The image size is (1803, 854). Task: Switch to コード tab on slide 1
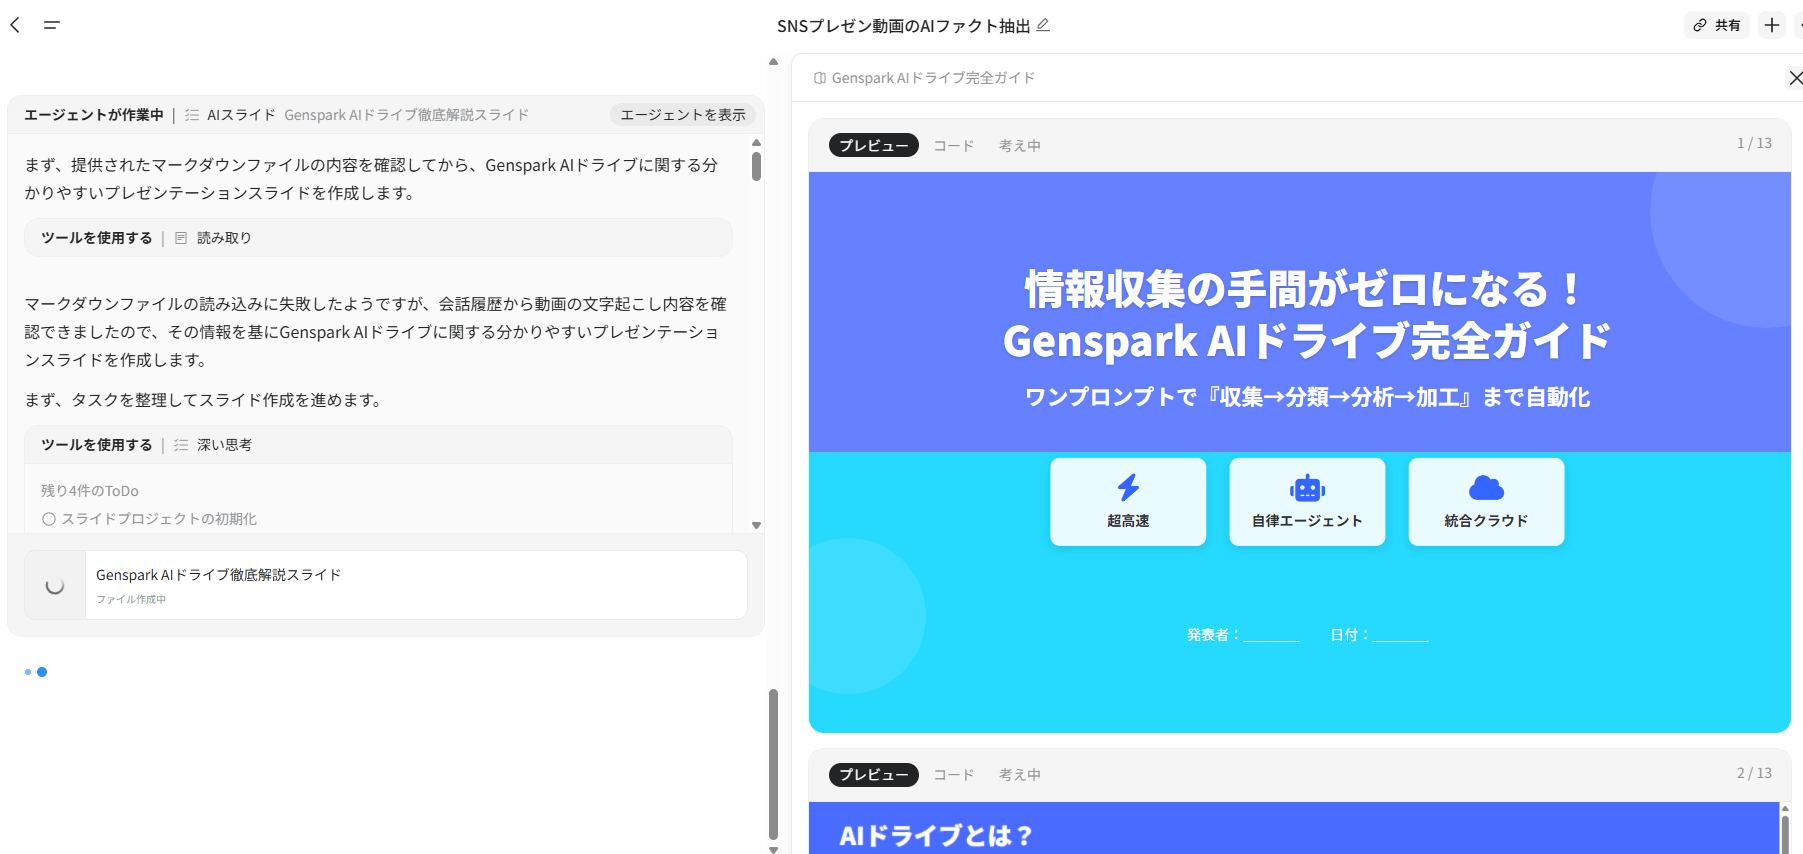953,146
